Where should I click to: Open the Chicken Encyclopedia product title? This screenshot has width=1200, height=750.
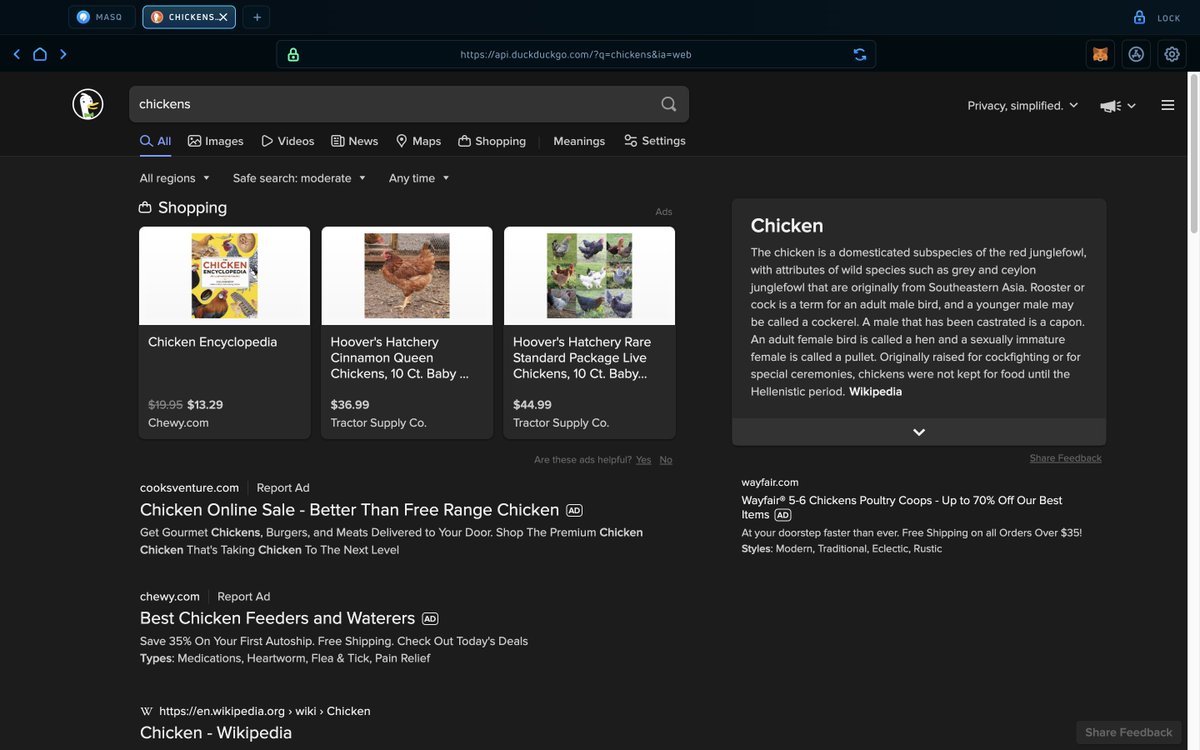[213, 342]
